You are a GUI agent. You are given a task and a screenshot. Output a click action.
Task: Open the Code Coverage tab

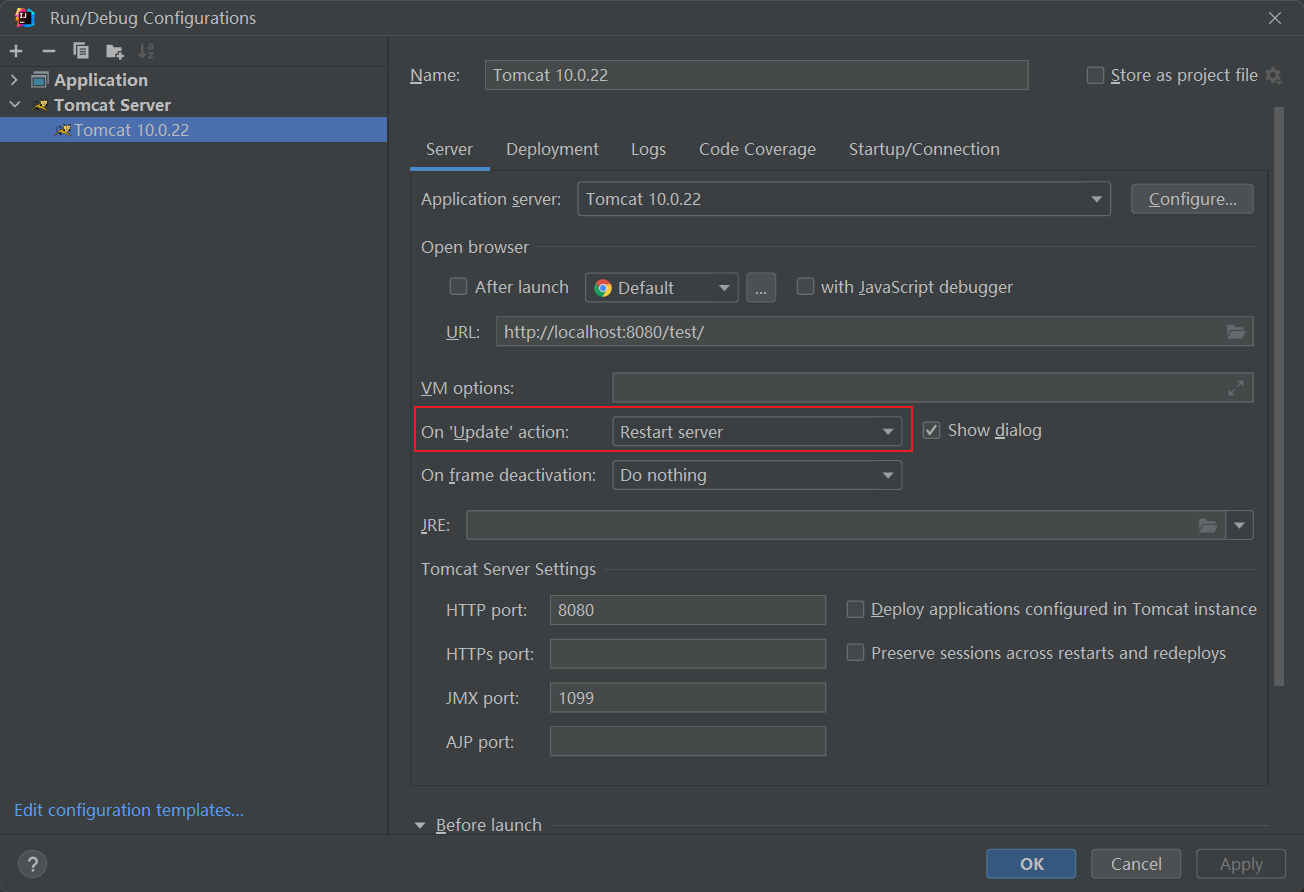757,149
